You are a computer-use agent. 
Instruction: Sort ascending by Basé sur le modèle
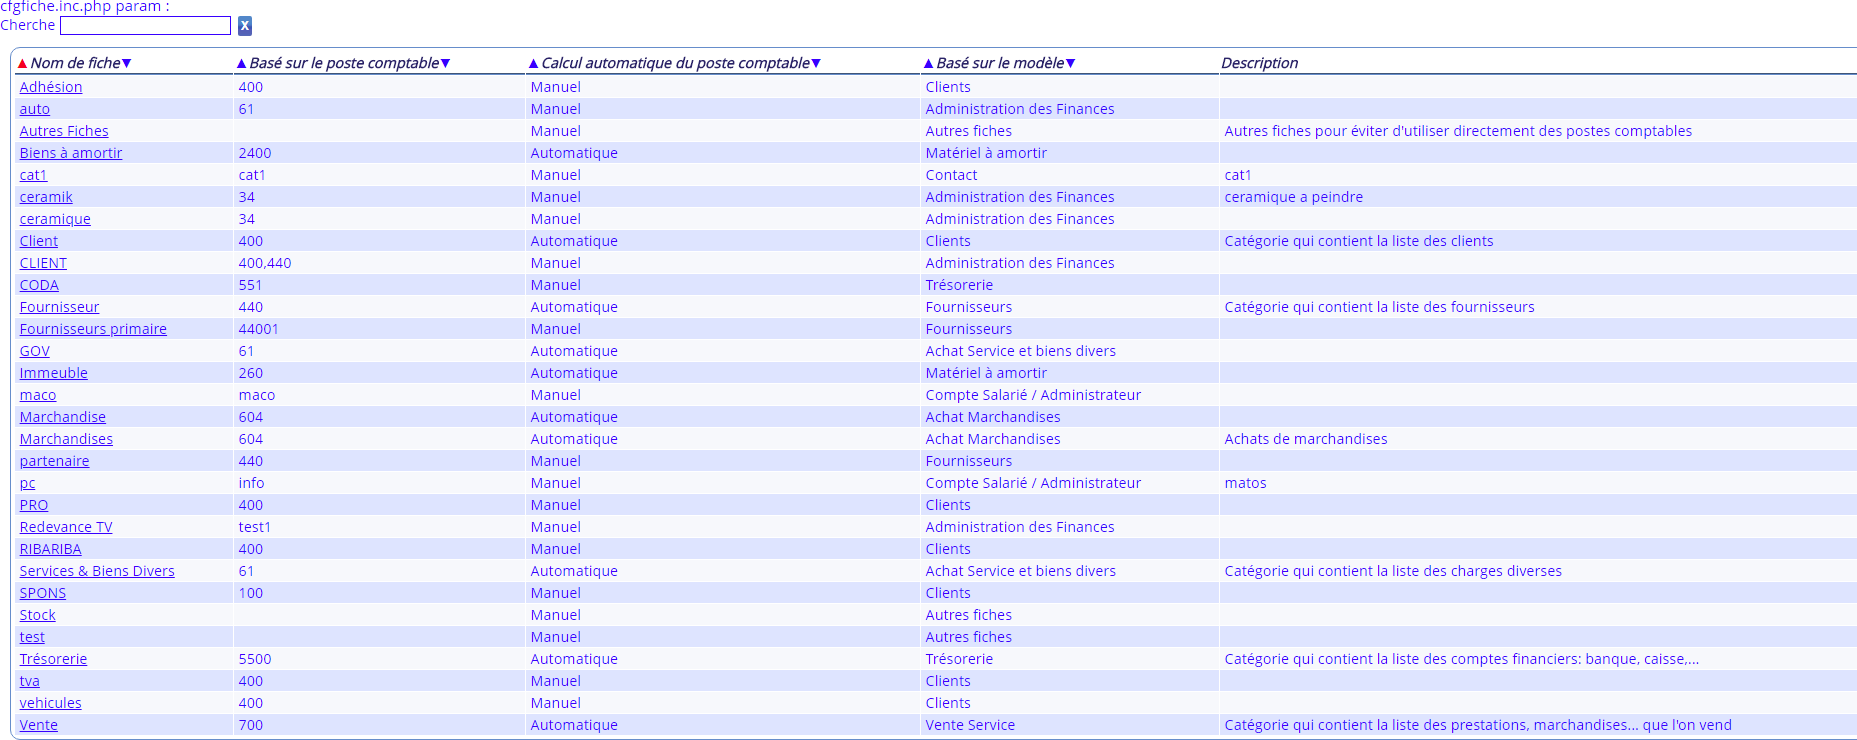pyautogui.click(x=928, y=63)
